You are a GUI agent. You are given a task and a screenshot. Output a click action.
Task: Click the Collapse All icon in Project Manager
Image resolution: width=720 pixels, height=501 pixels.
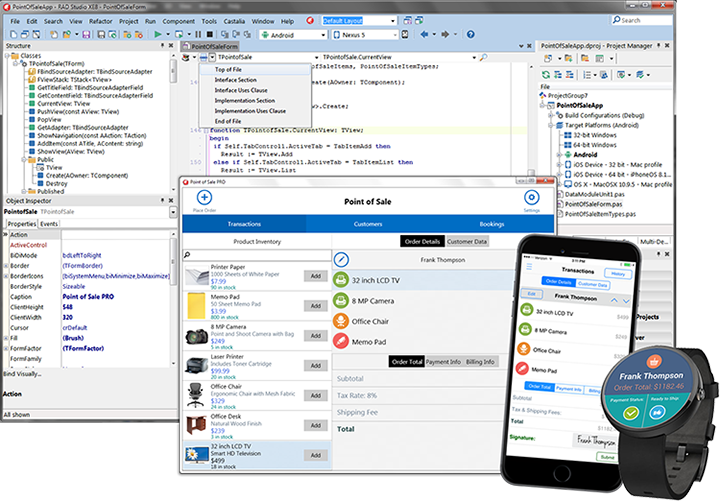point(569,74)
